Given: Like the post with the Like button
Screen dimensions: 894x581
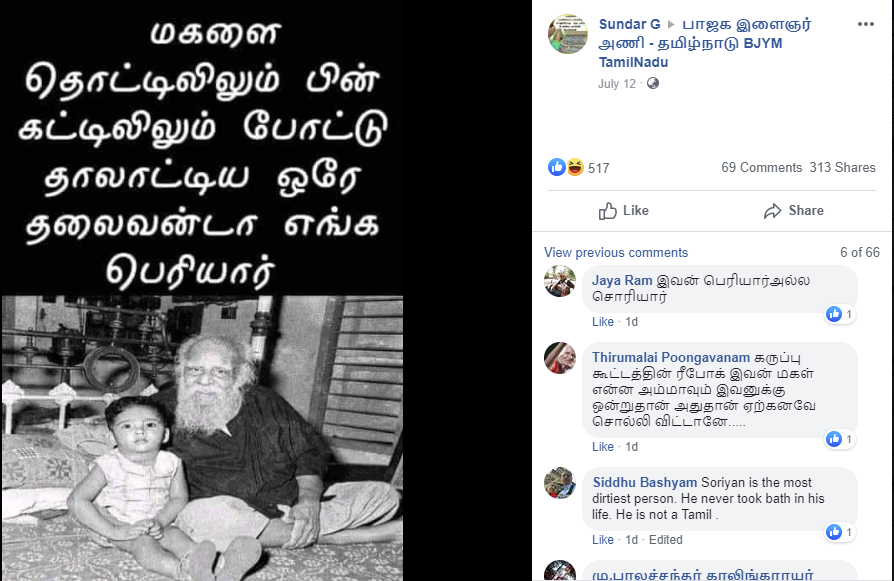Looking at the screenshot, I should pos(623,210).
